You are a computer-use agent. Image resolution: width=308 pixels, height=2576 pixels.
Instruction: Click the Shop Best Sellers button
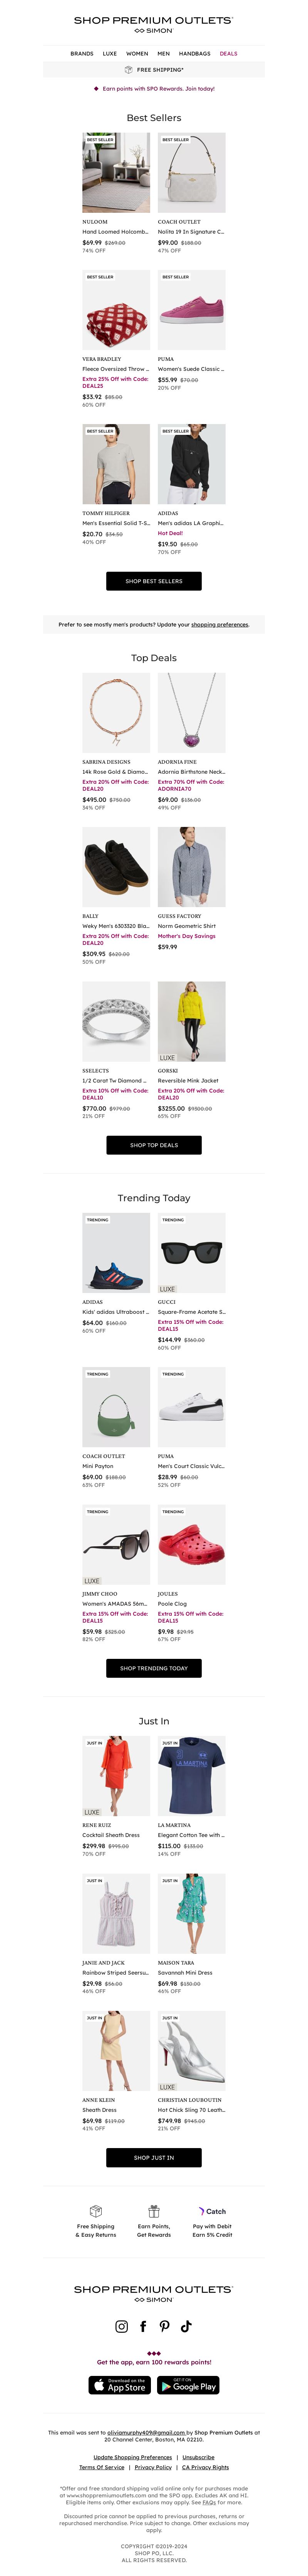pyautogui.click(x=154, y=581)
